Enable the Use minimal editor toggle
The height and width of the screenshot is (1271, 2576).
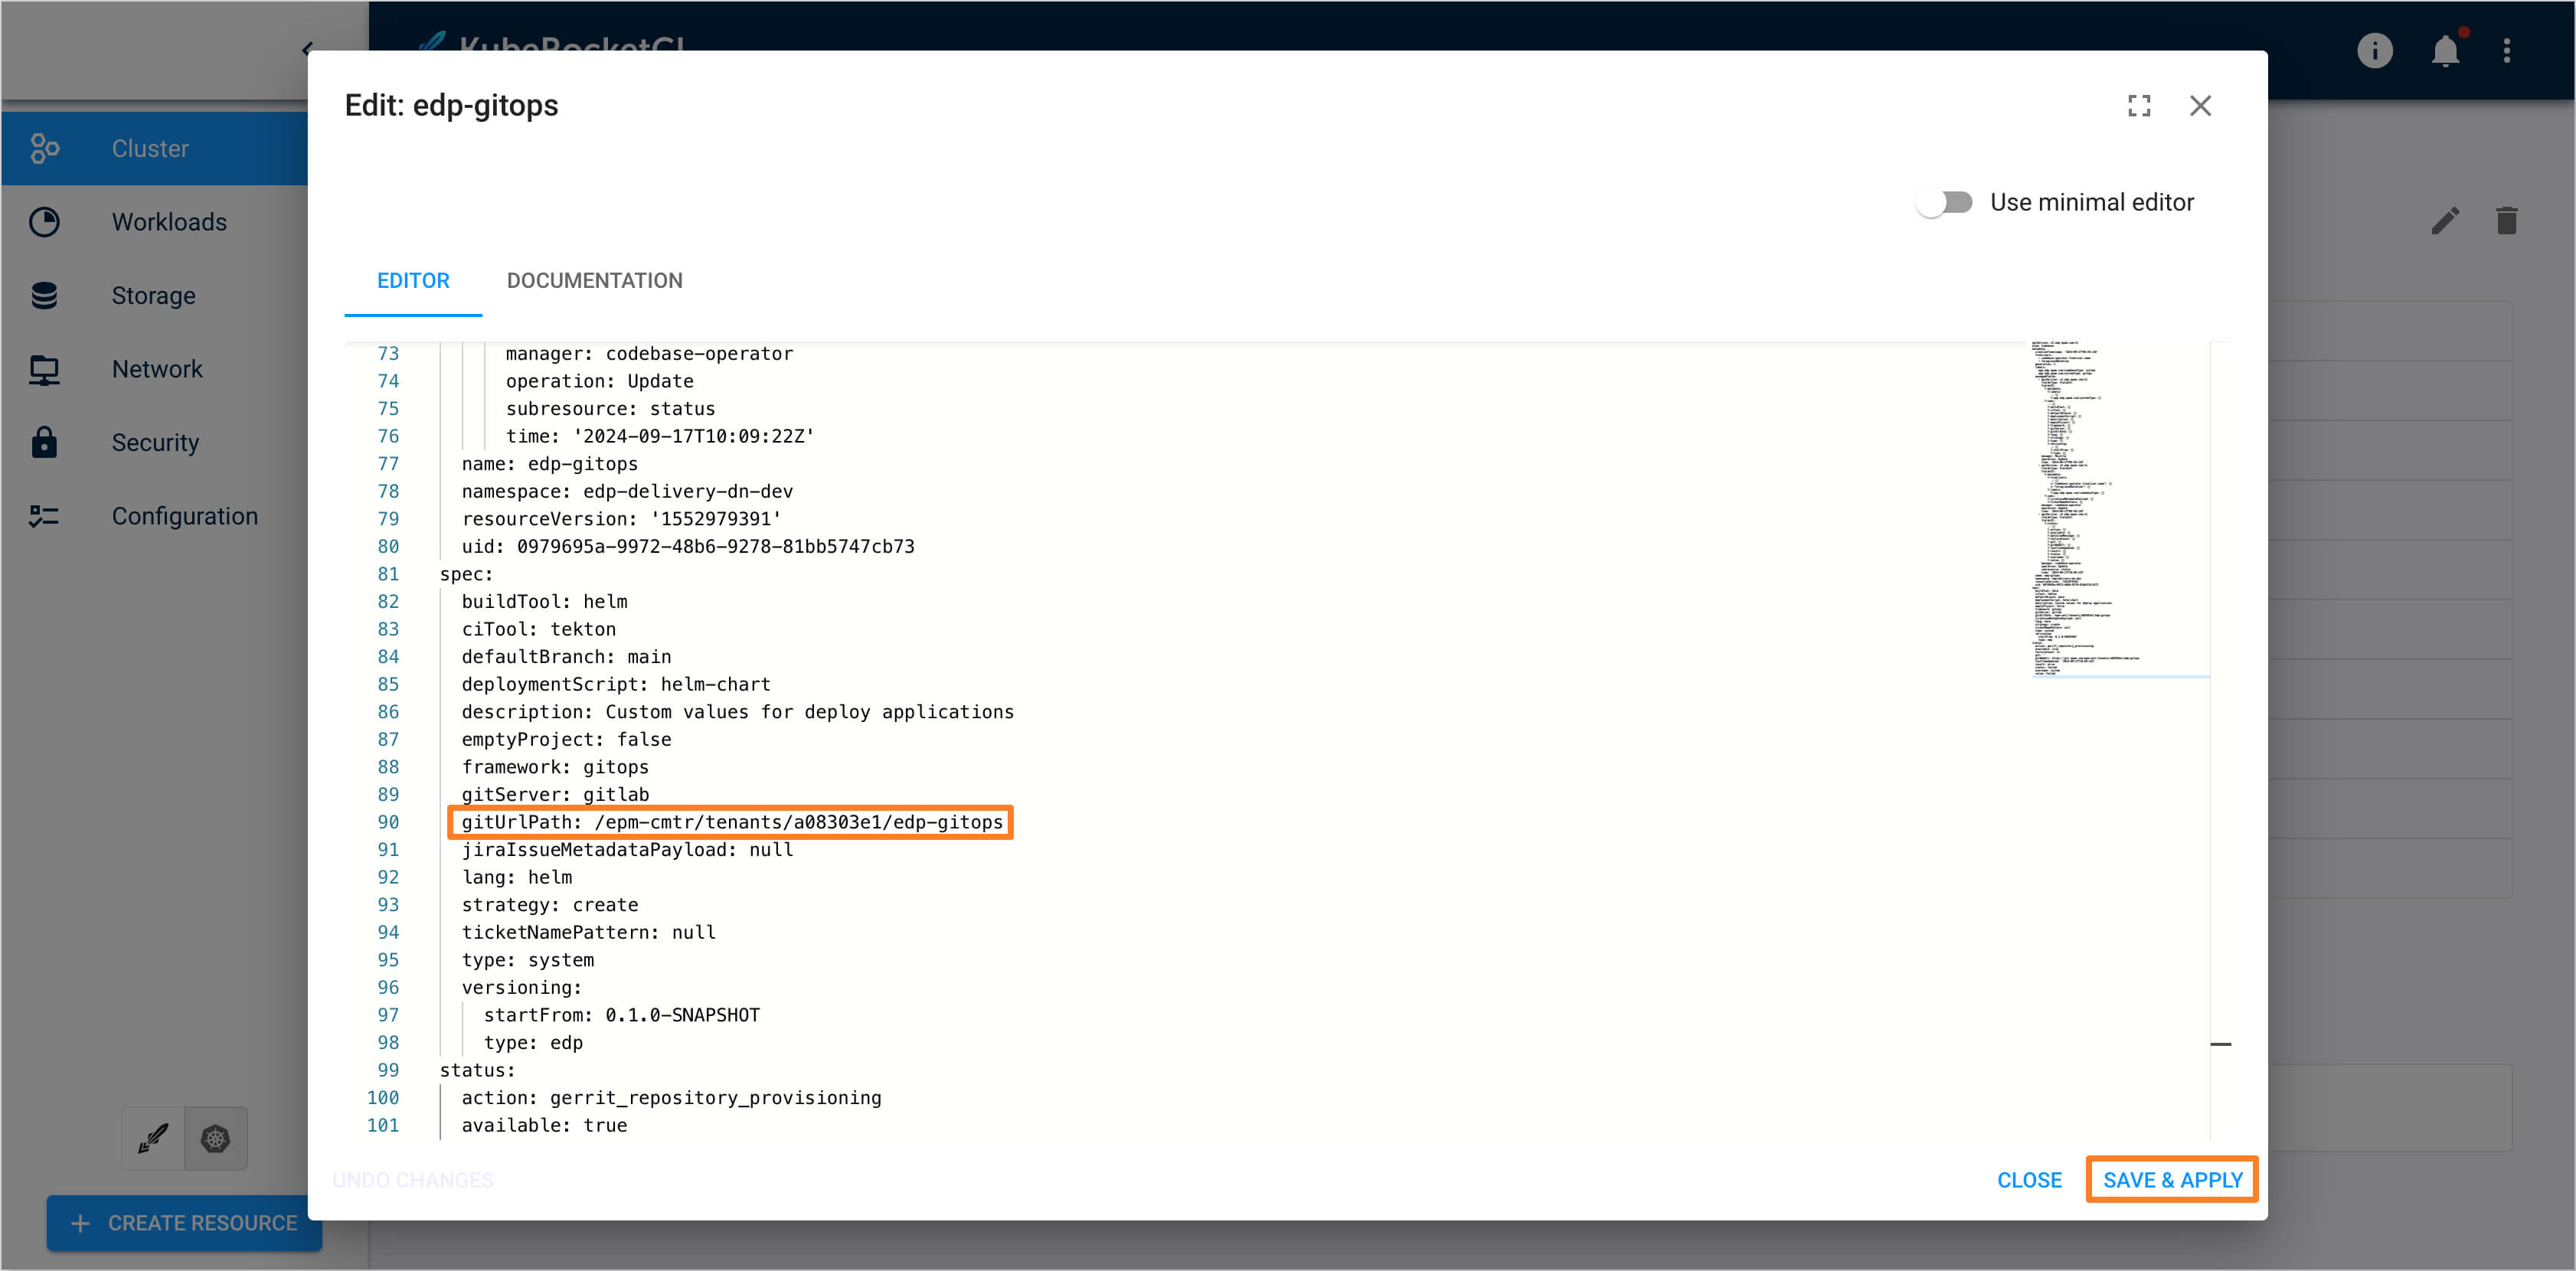point(1944,202)
